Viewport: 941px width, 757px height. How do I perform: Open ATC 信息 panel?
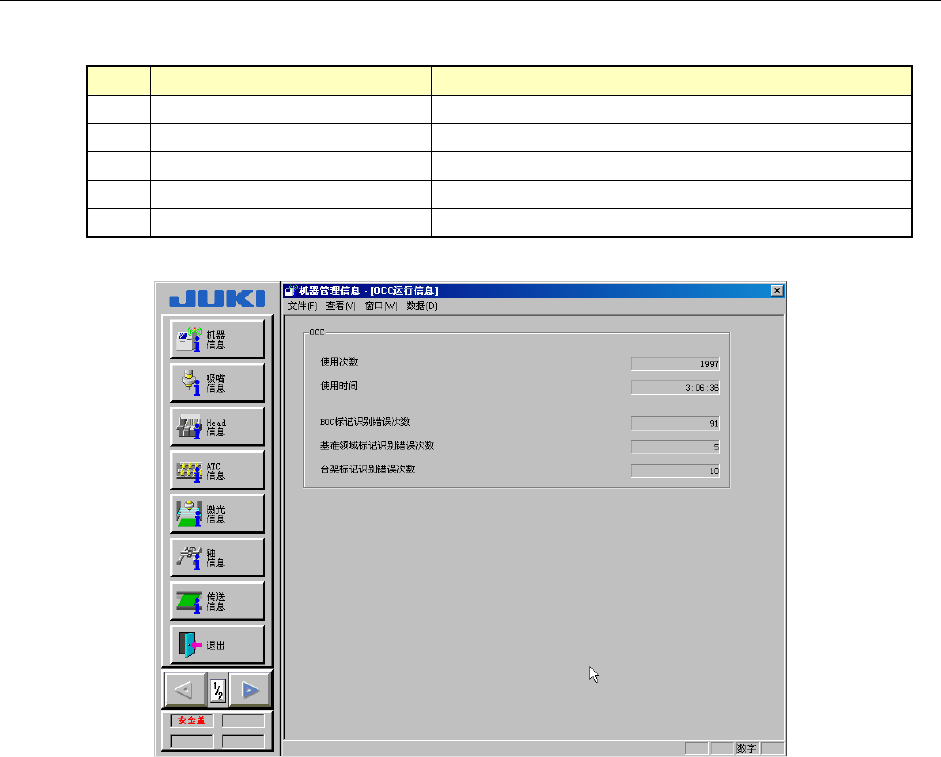[217, 471]
